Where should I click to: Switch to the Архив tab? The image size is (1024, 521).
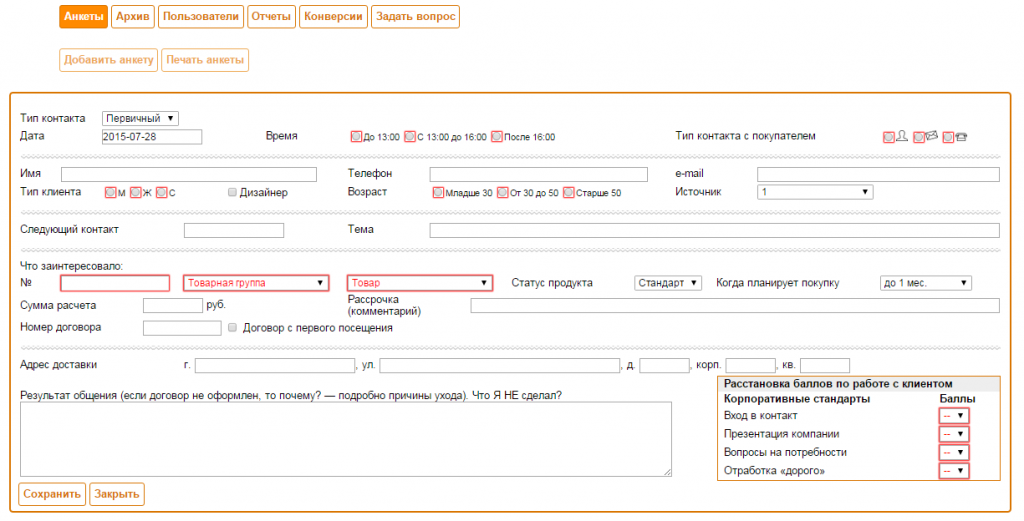[x=133, y=17]
